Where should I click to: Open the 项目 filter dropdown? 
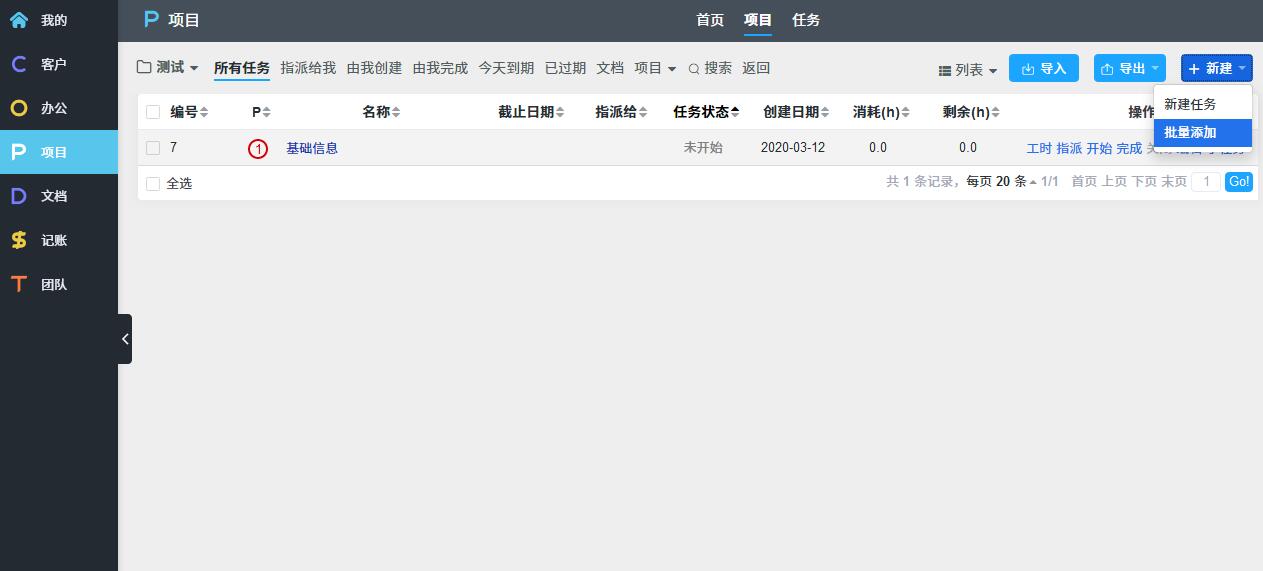(x=655, y=68)
